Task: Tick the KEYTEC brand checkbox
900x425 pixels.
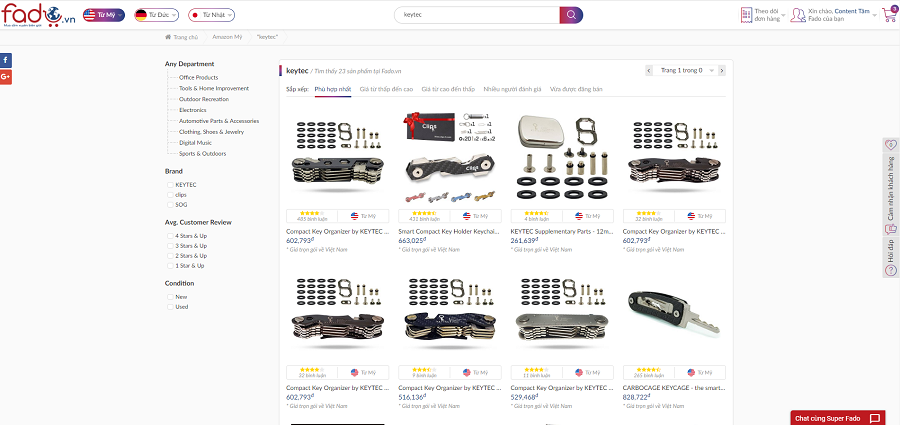Action: 170,185
